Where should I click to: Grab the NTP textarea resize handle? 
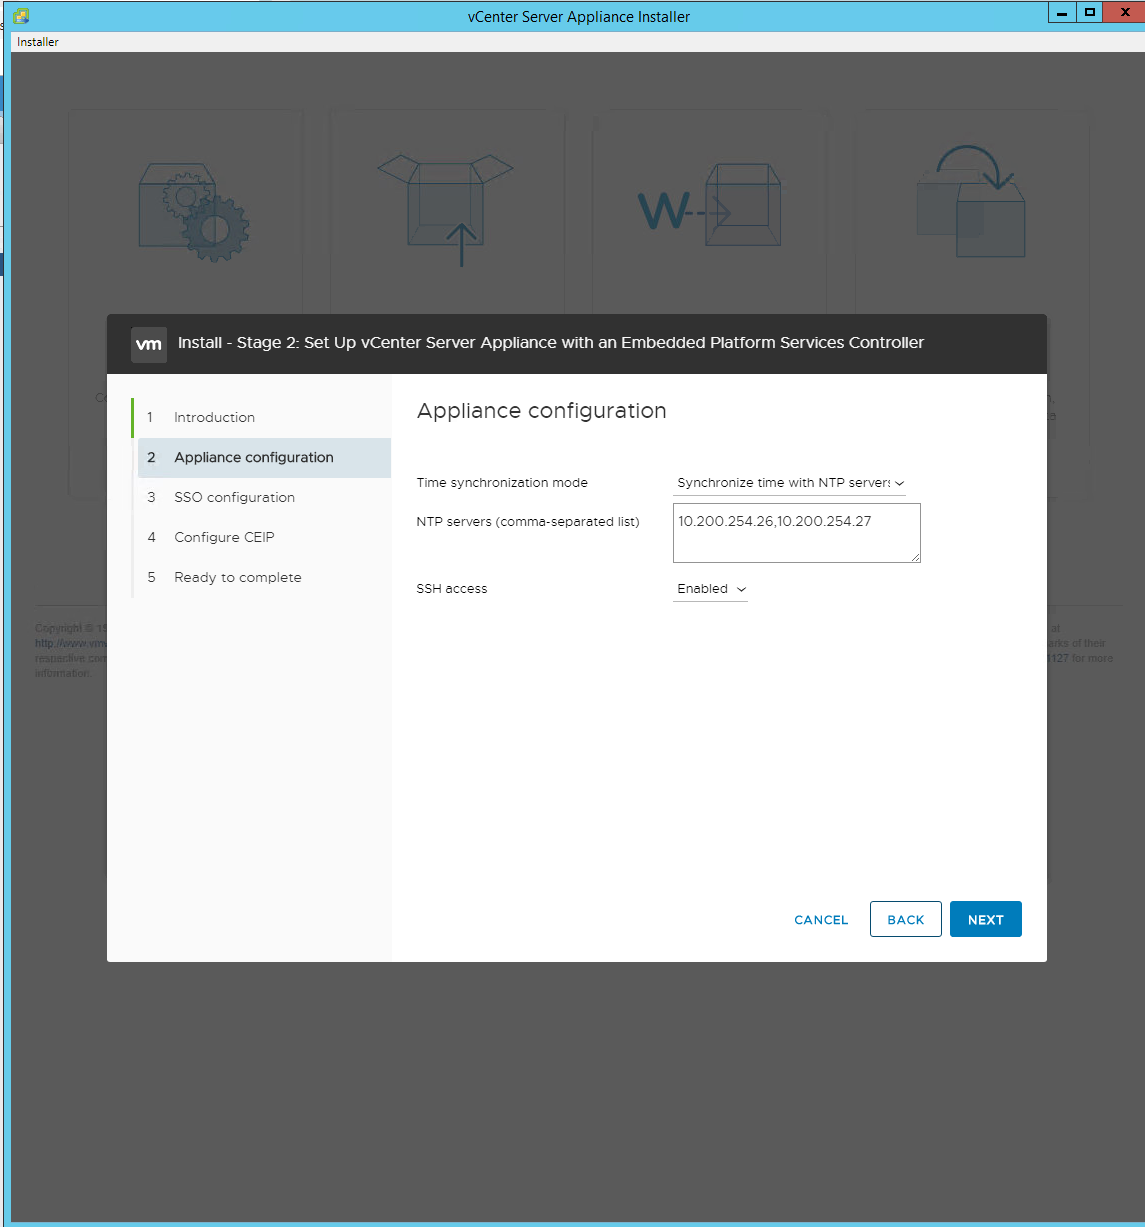point(915,557)
